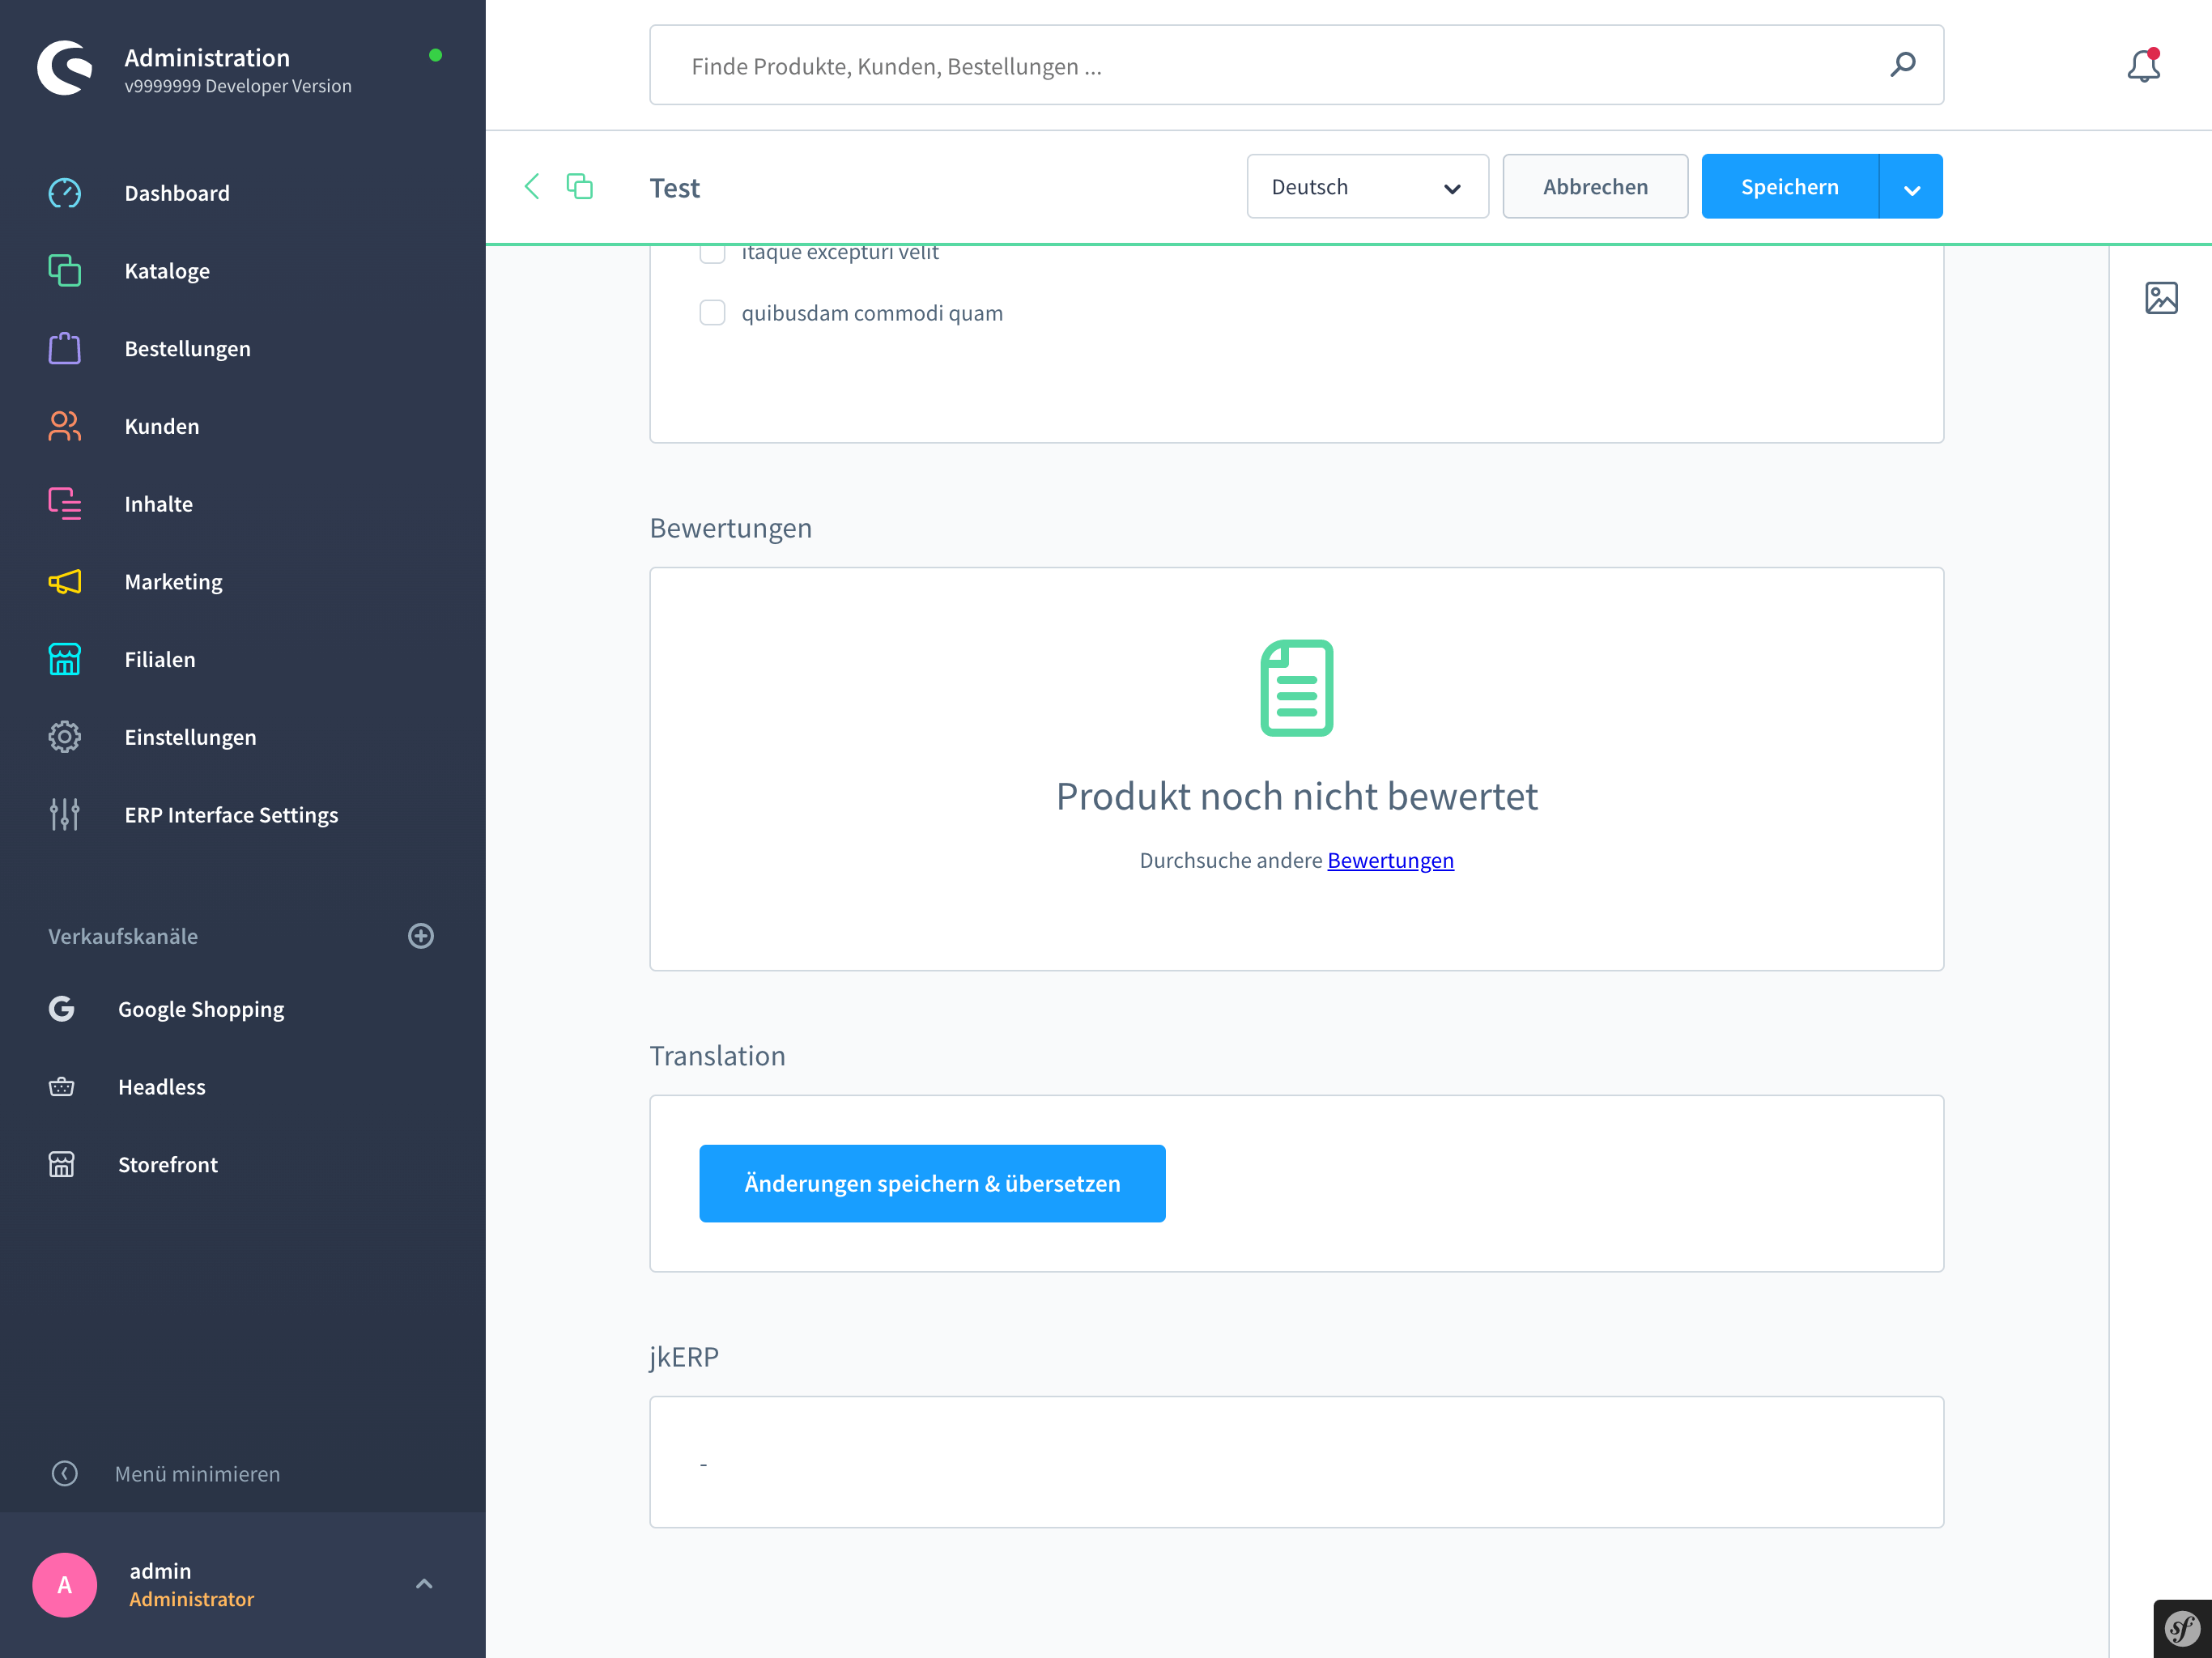Click the Dashboard sidebar icon

(65, 192)
